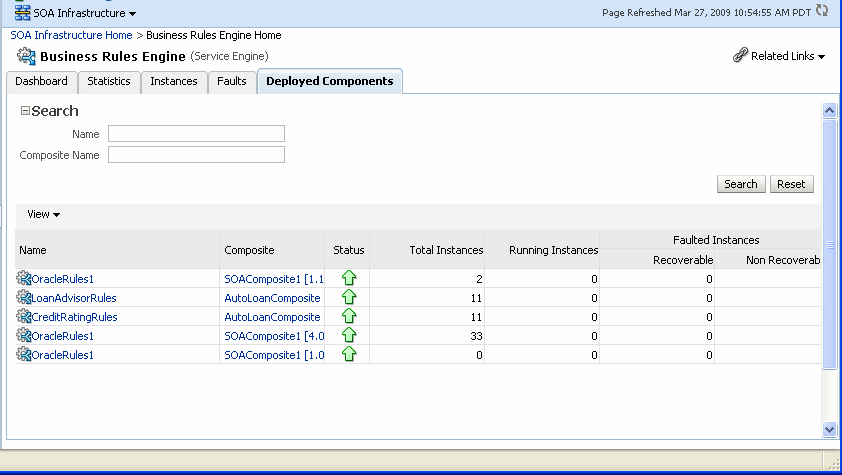
Task: Click the SOA Infrastructure icon at top left
Action: point(22,13)
